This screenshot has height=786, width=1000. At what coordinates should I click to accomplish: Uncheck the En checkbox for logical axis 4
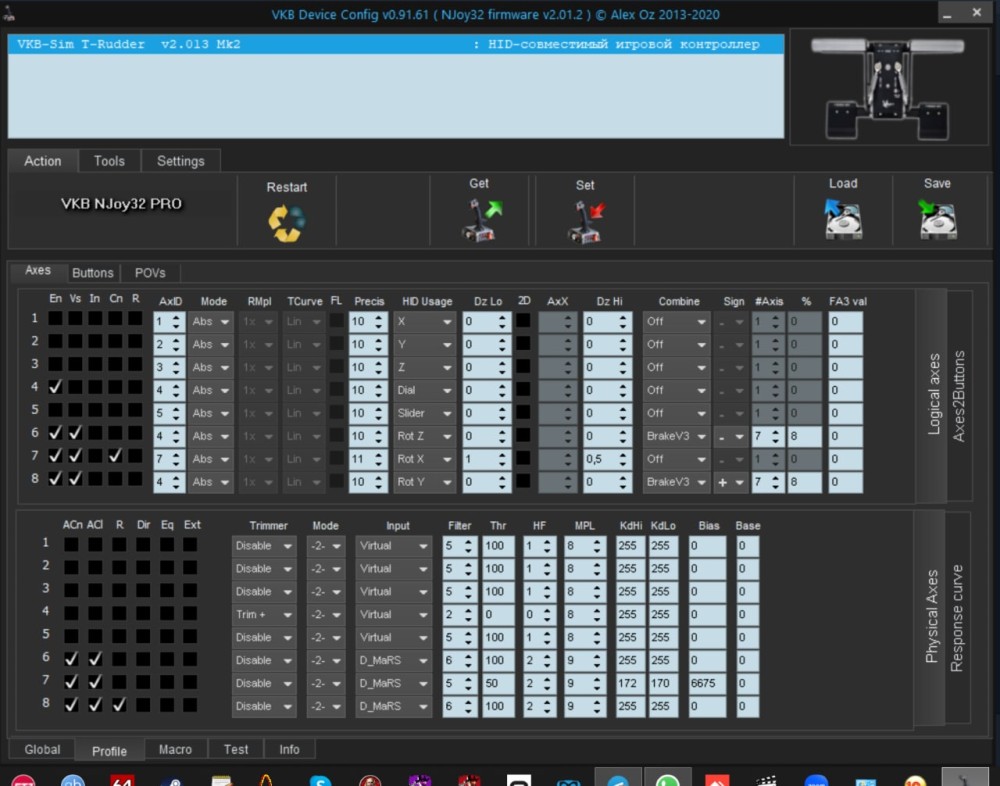tap(56, 387)
